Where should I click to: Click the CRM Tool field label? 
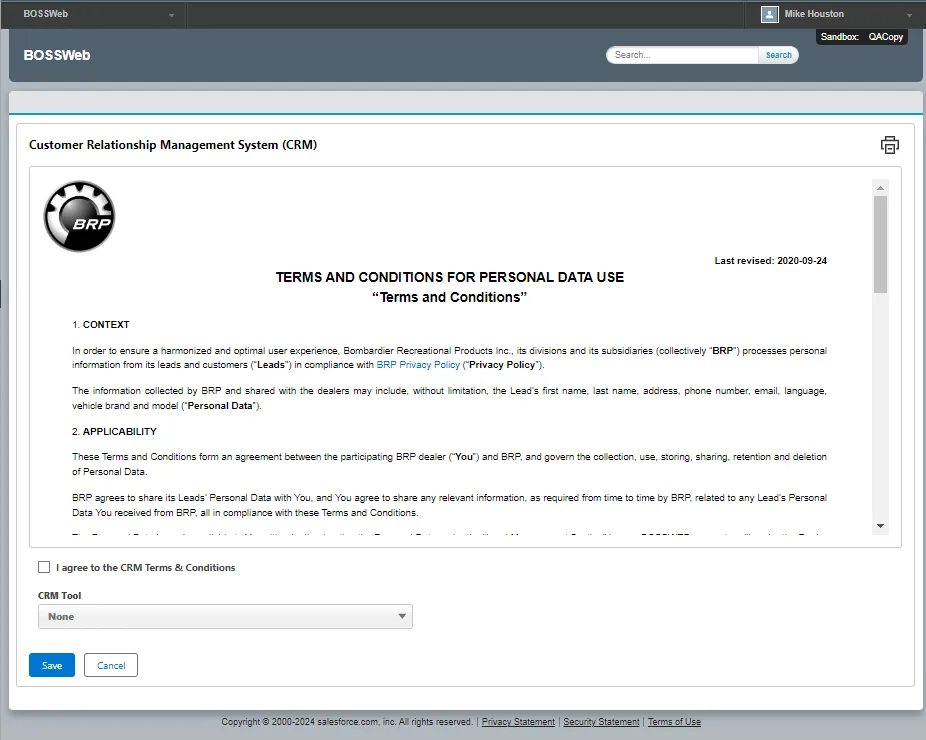(x=60, y=595)
